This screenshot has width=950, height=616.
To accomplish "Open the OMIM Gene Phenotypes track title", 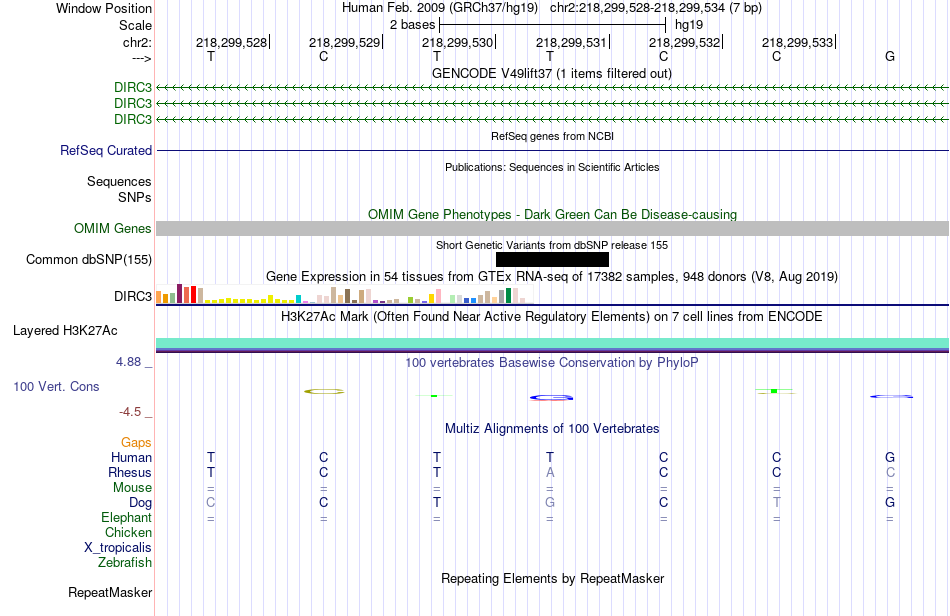I will (552, 214).
